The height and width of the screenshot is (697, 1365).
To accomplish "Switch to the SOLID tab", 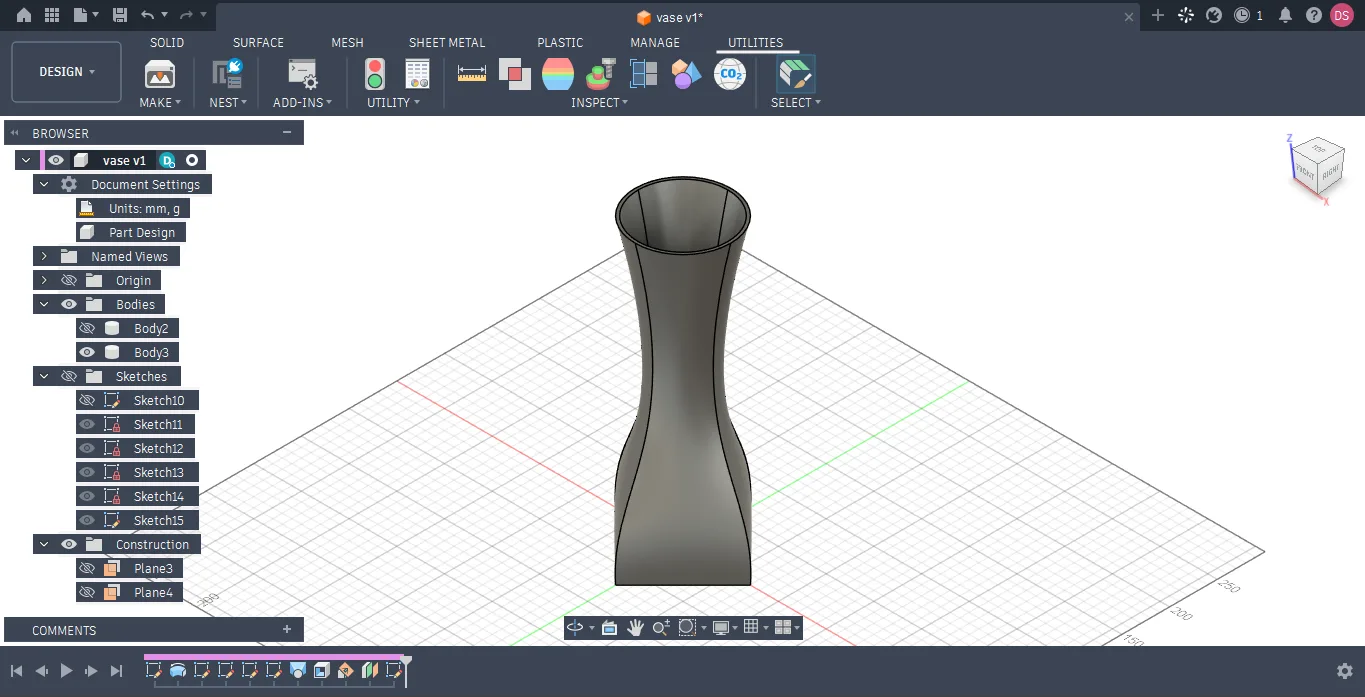I will 167,43.
